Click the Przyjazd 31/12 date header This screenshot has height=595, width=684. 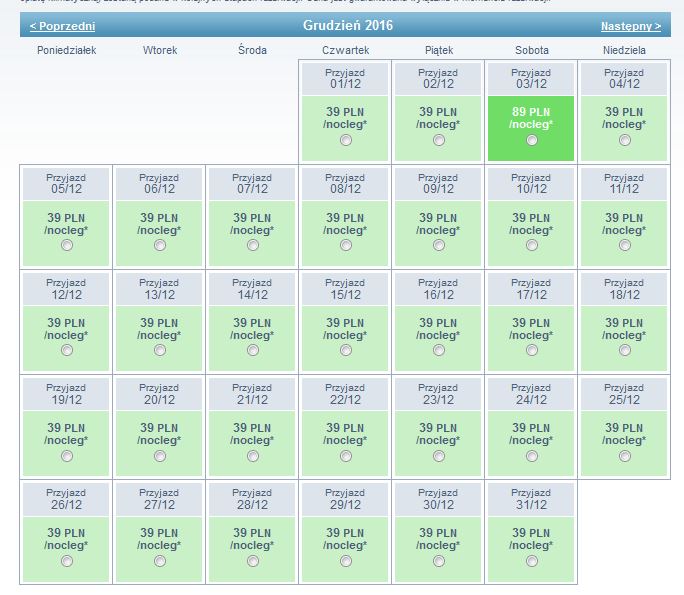coord(531,499)
